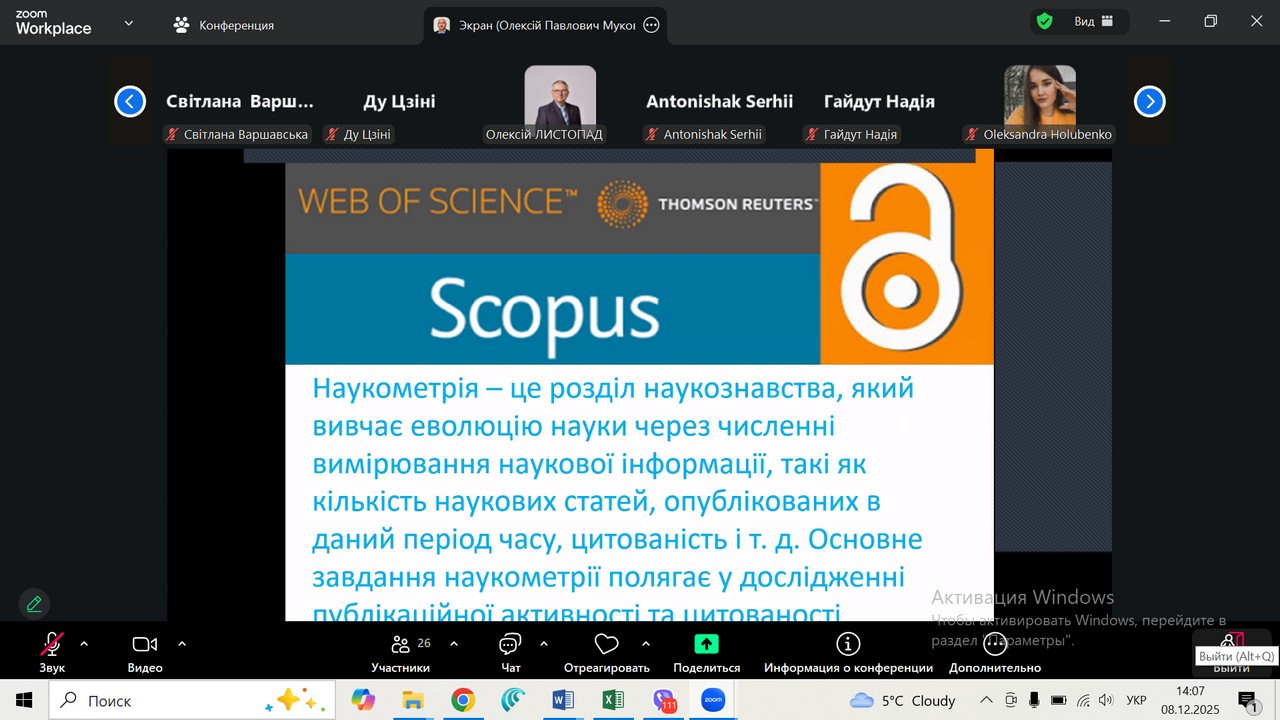This screenshot has width=1280, height=720.
Task: Open the Участники participants panel
Action: point(400,652)
